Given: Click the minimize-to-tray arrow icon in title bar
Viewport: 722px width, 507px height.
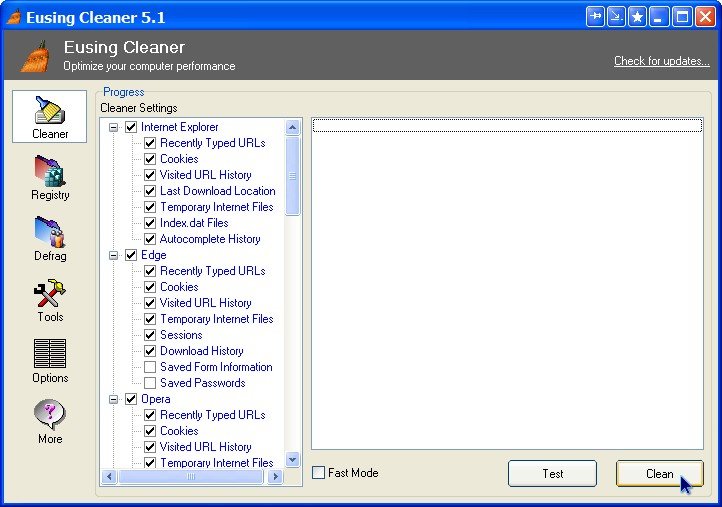Looking at the screenshot, I should tap(616, 17).
